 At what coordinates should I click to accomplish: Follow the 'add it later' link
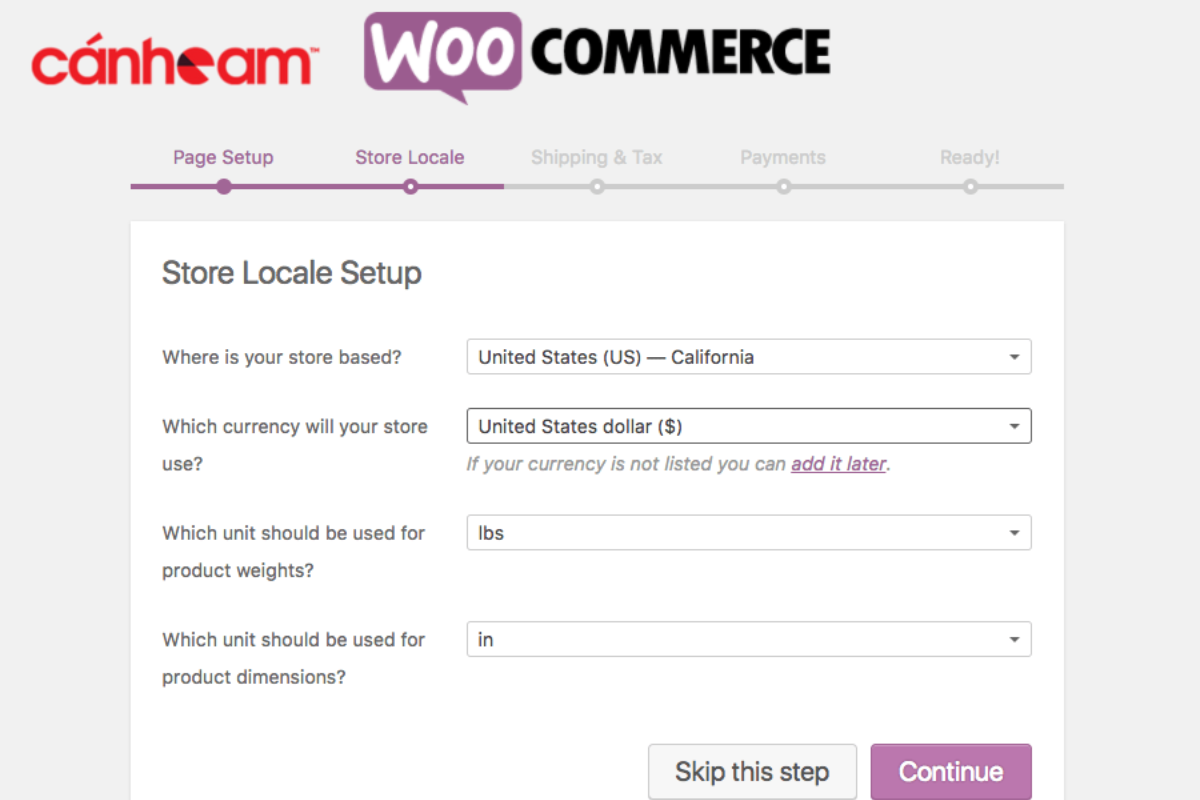pos(838,464)
